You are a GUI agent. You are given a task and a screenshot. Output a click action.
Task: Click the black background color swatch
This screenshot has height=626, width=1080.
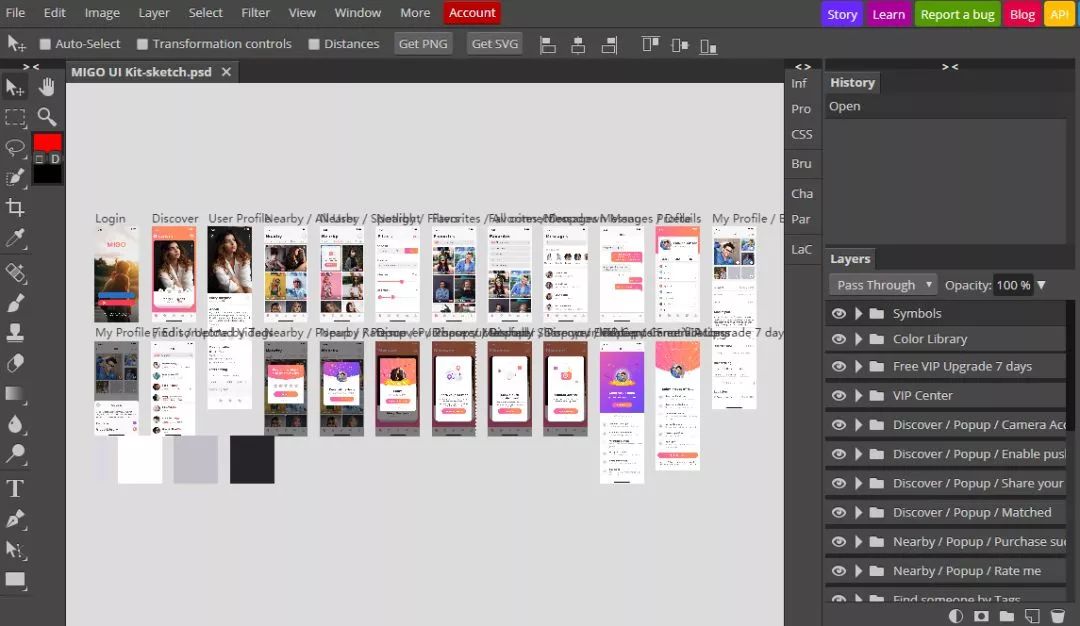48,175
